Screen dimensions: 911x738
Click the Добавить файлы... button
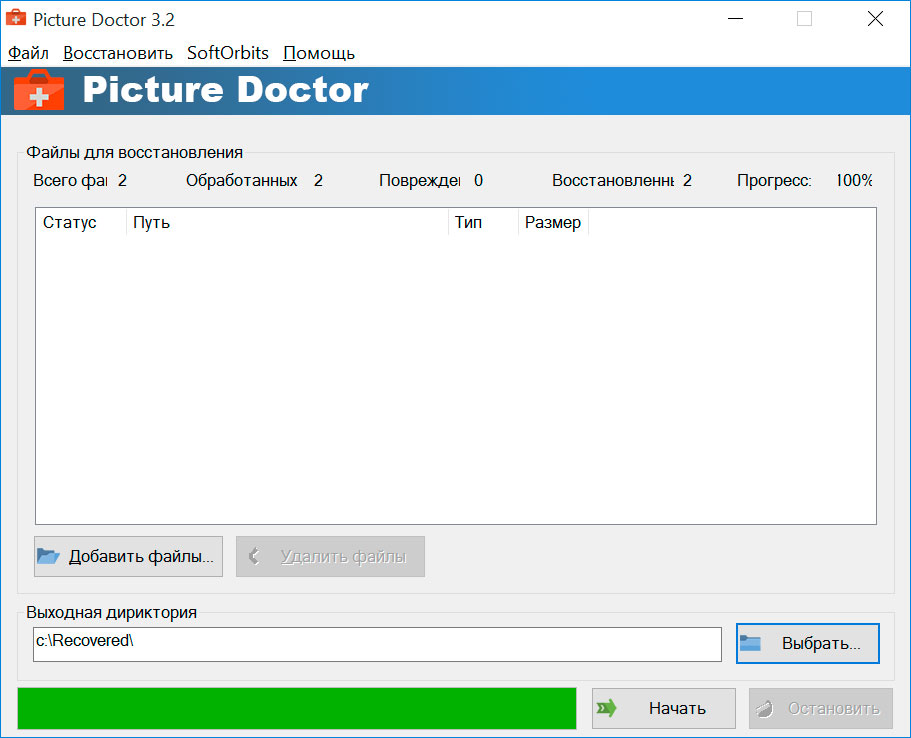(128, 556)
